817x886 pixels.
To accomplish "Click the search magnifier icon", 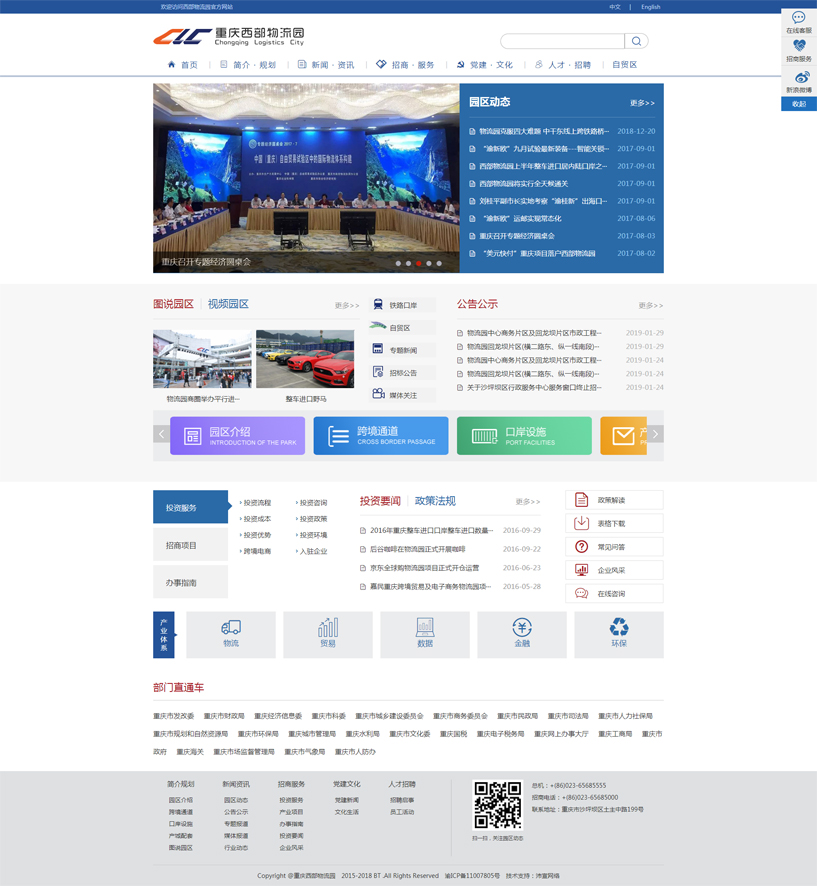I will coord(636,41).
